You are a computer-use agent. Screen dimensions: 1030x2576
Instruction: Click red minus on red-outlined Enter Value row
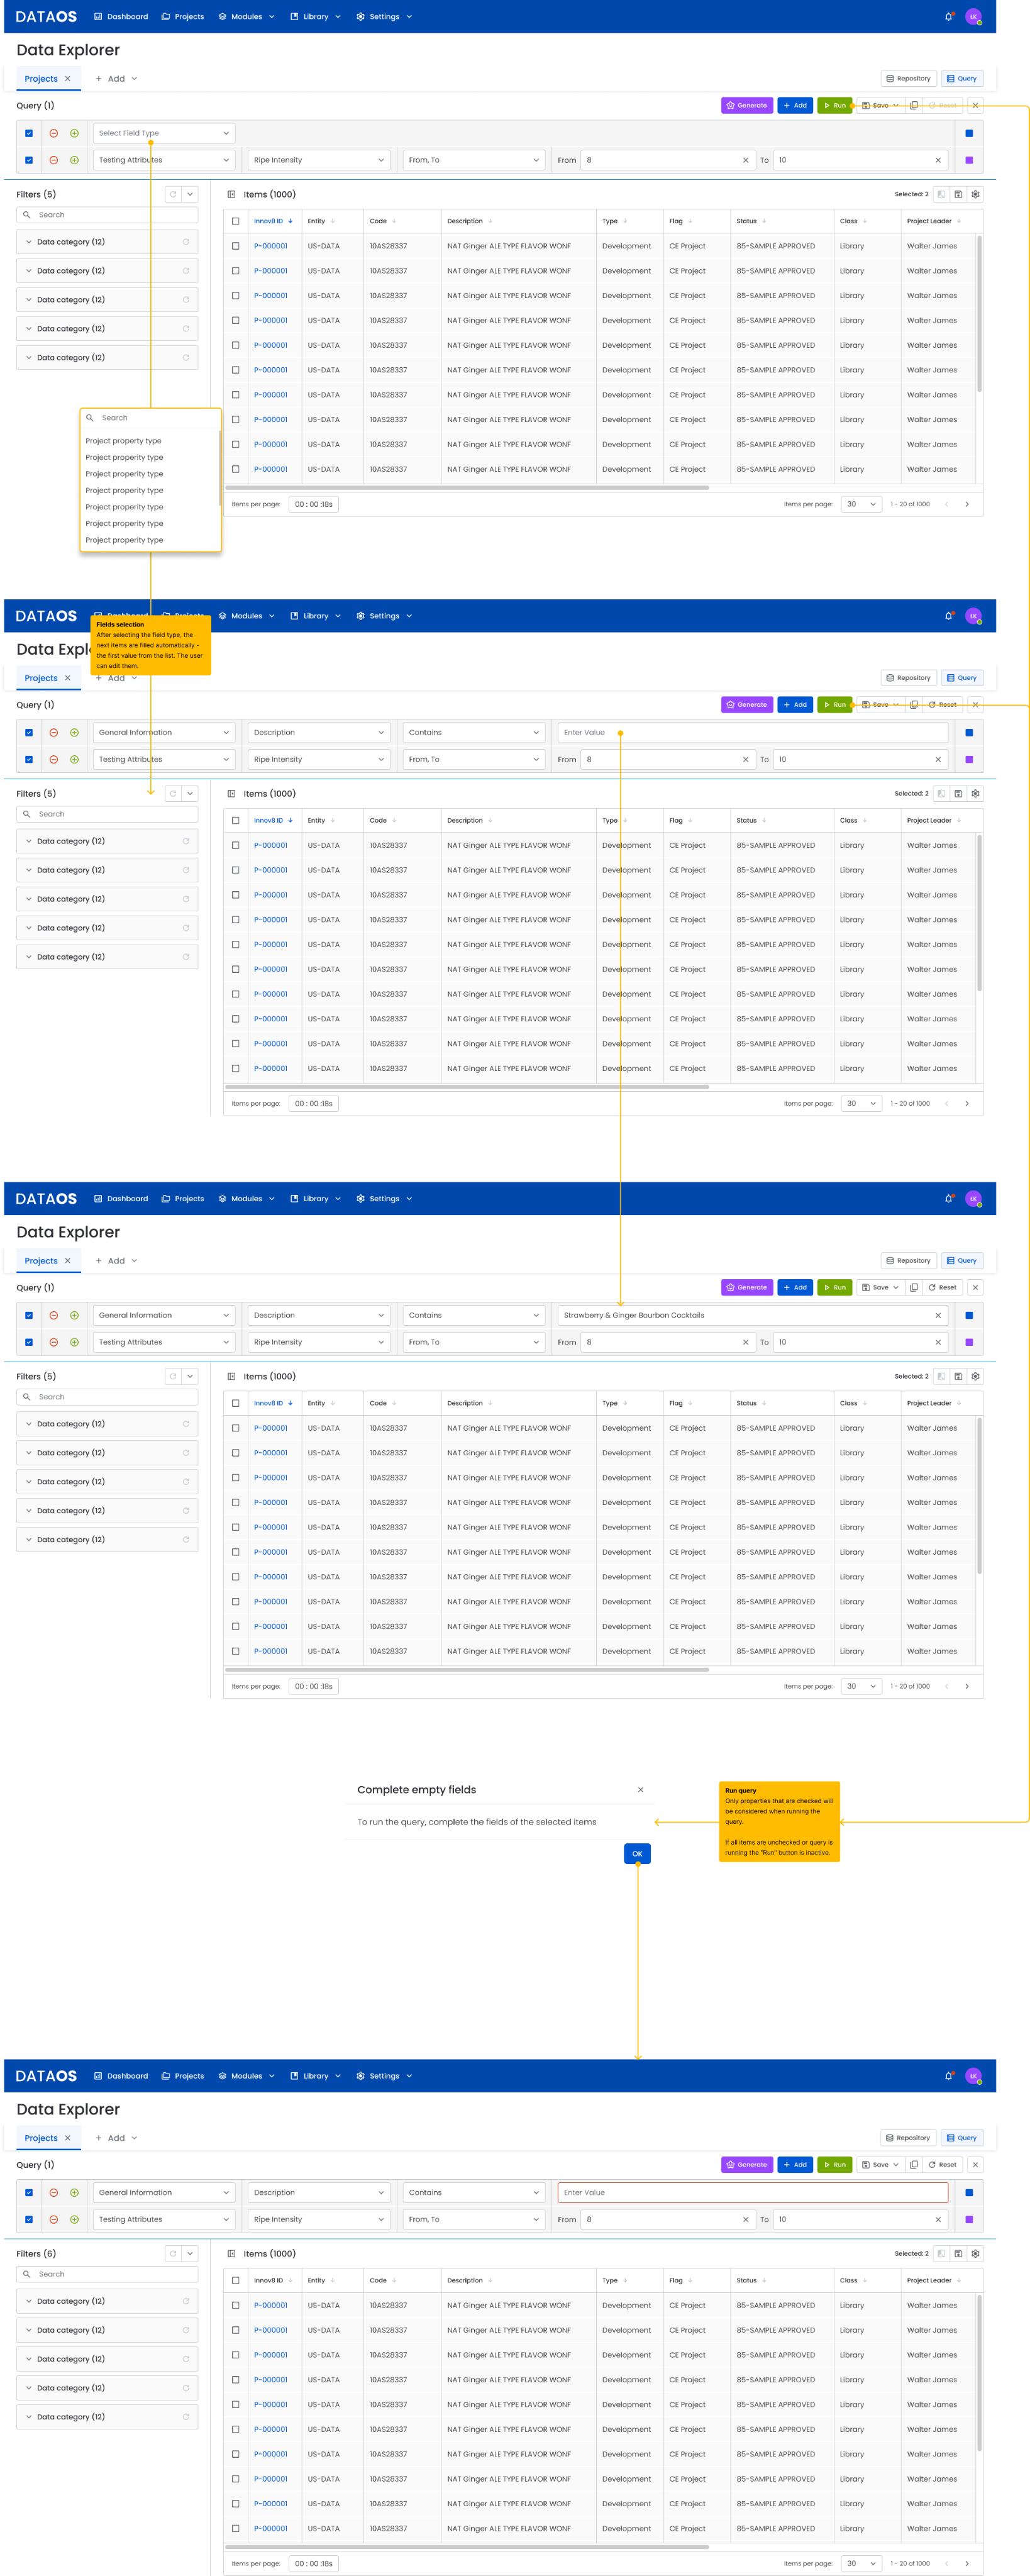(54, 2192)
